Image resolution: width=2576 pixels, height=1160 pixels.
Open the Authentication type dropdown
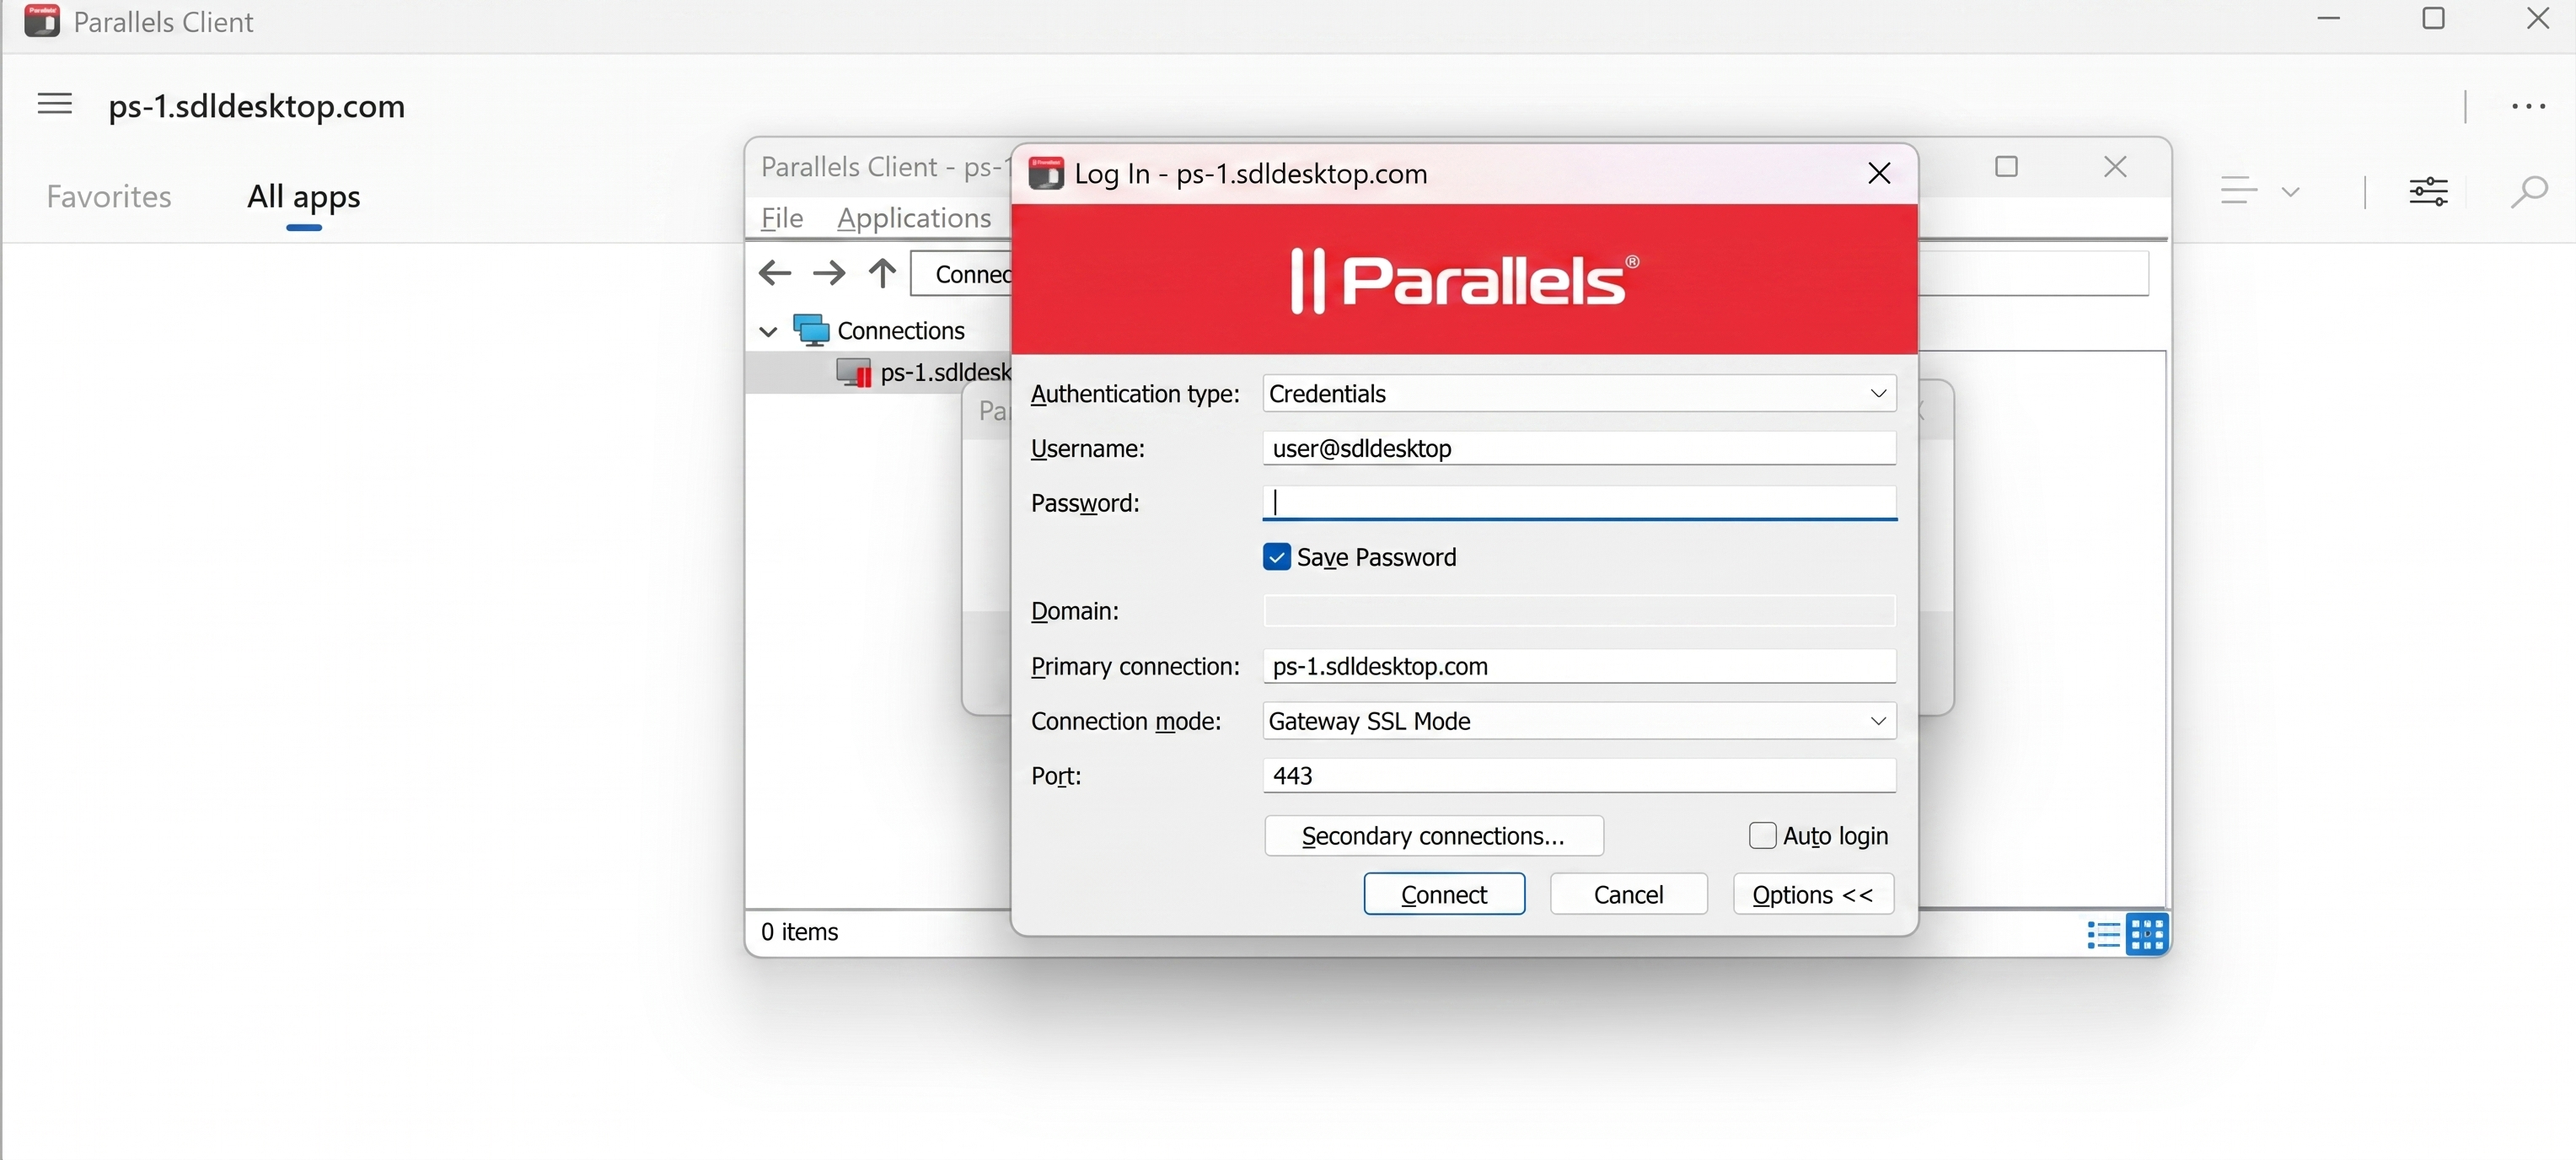pos(1878,393)
